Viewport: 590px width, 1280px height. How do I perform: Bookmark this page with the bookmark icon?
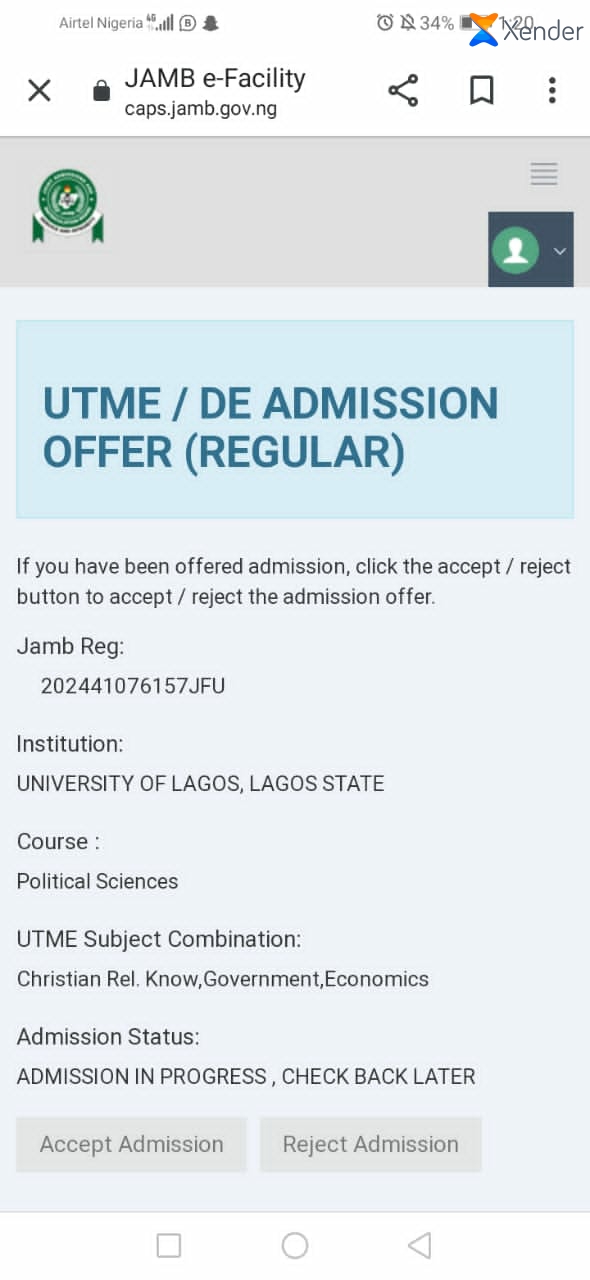(x=482, y=91)
